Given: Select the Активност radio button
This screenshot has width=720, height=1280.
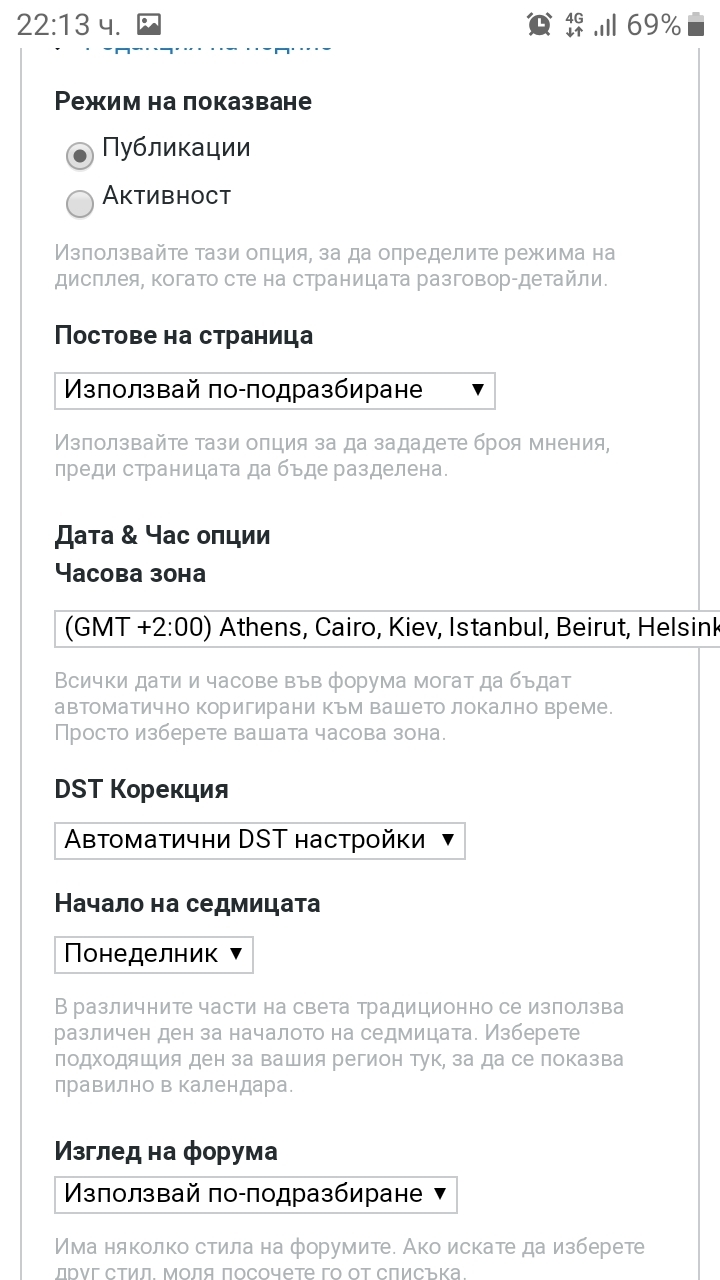Looking at the screenshot, I should click(80, 204).
